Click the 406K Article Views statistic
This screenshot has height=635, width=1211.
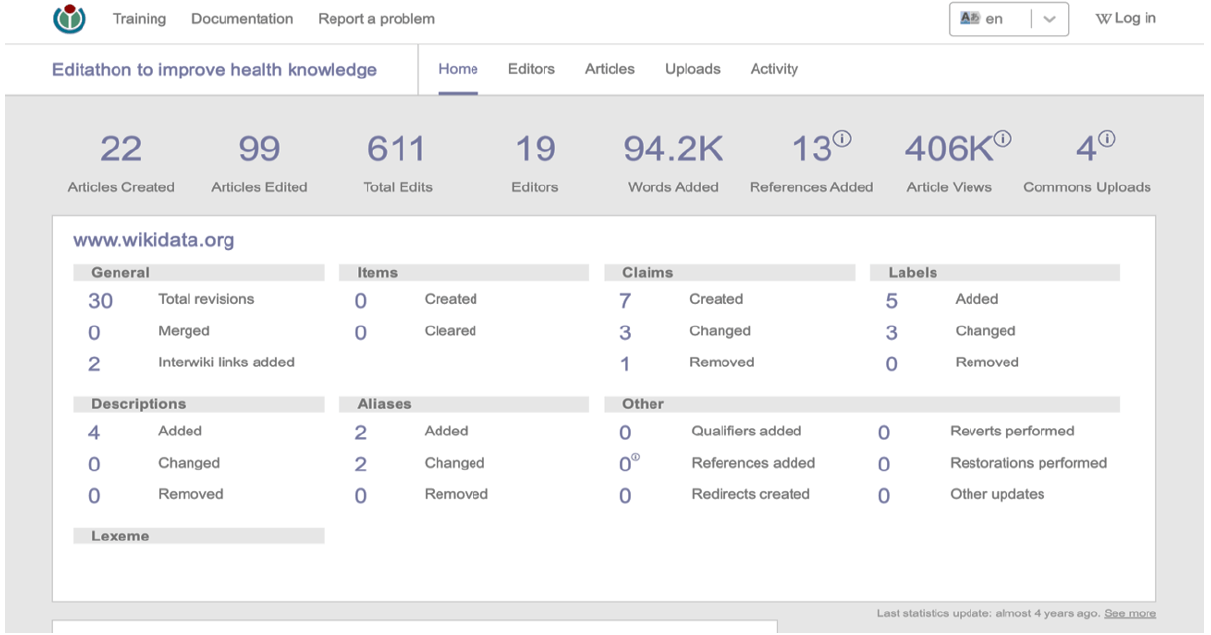pyautogui.click(x=950, y=150)
